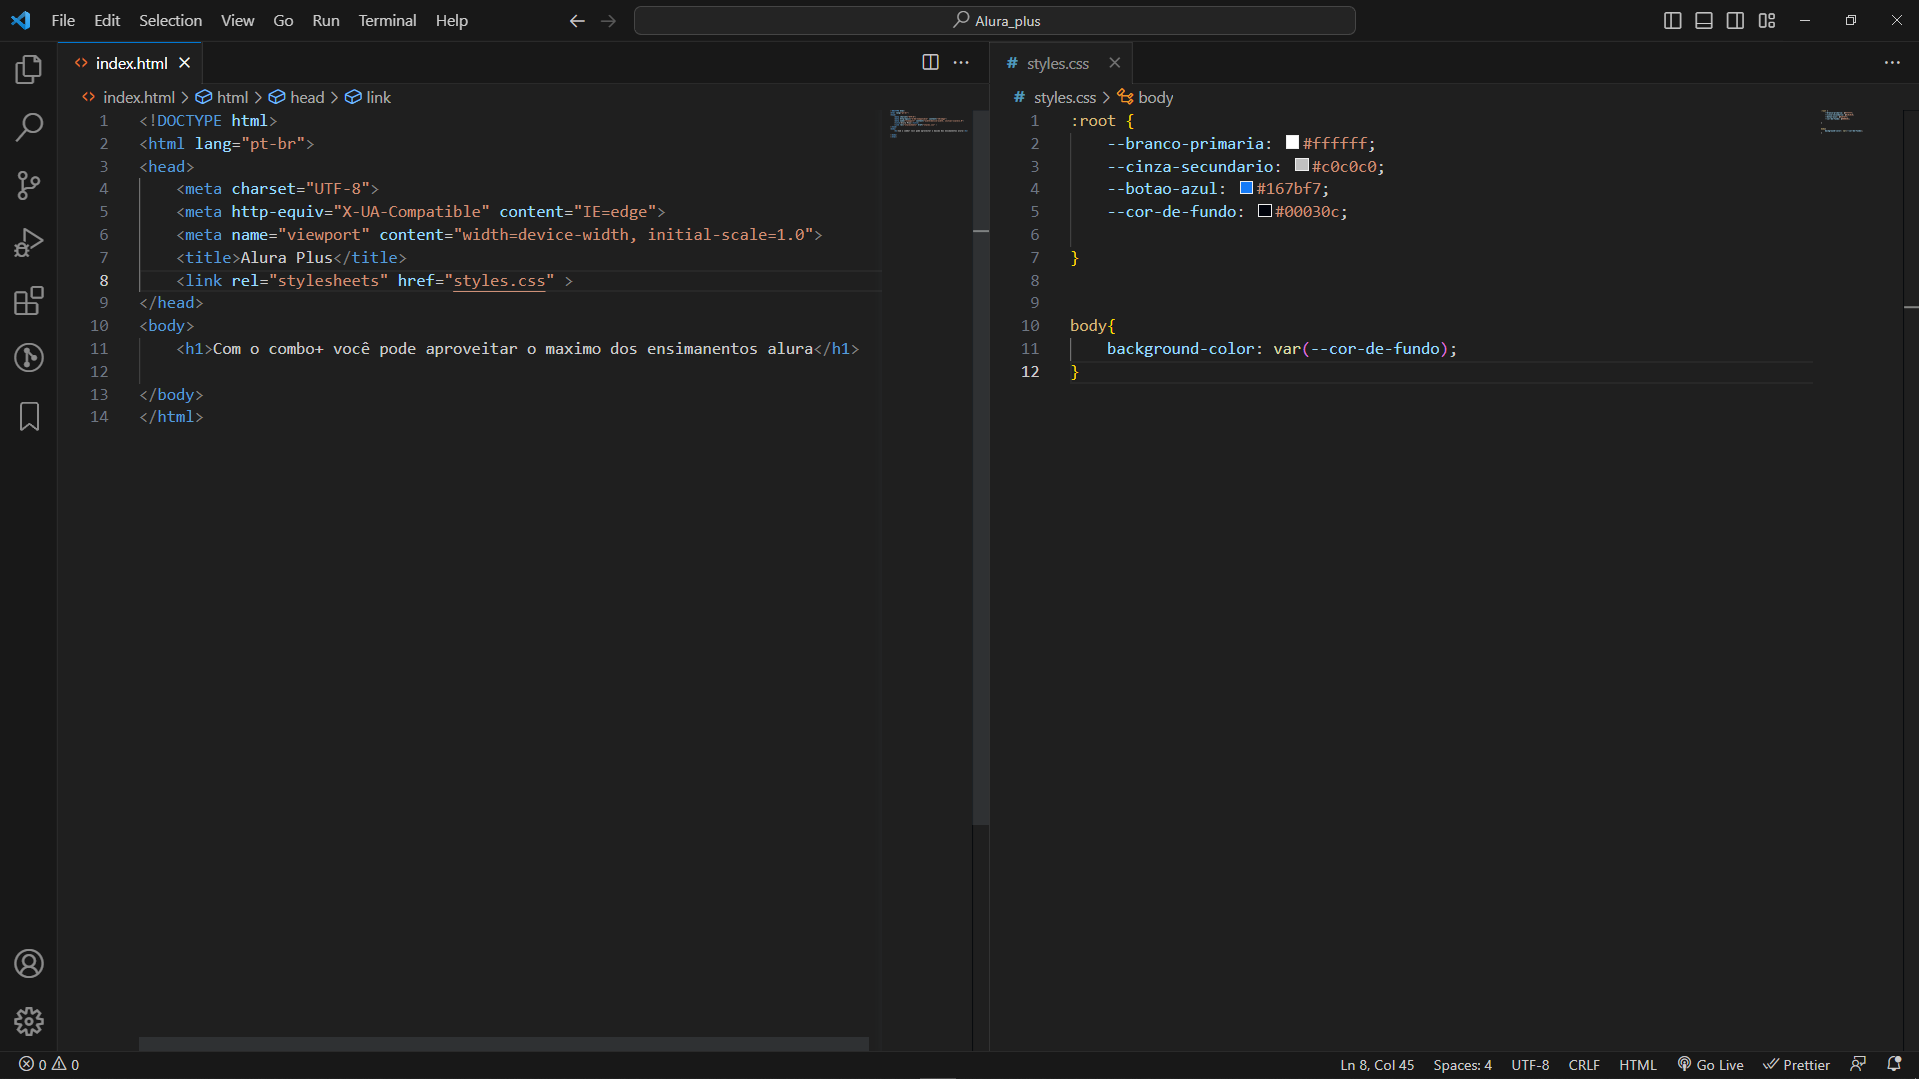Open more actions for the index.html editor group

(x=961, y=62)
